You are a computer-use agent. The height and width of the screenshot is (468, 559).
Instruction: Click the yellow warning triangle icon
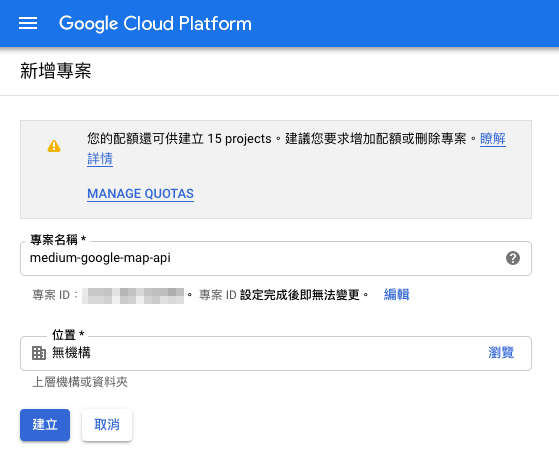pos(54,146)
